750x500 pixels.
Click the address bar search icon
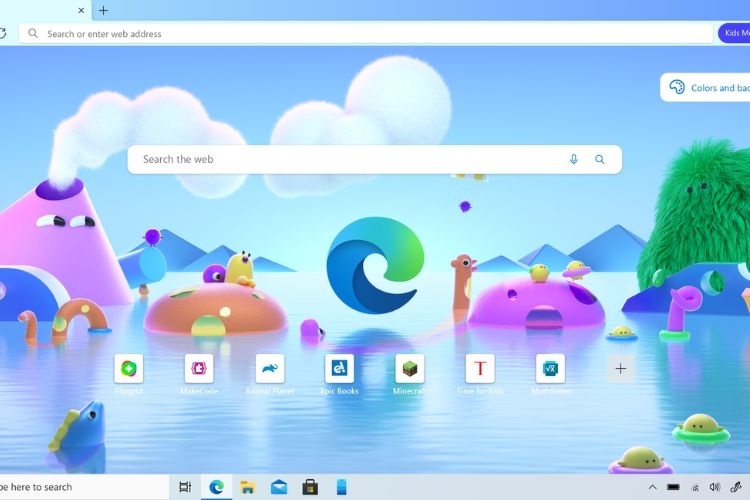(33, 33)
